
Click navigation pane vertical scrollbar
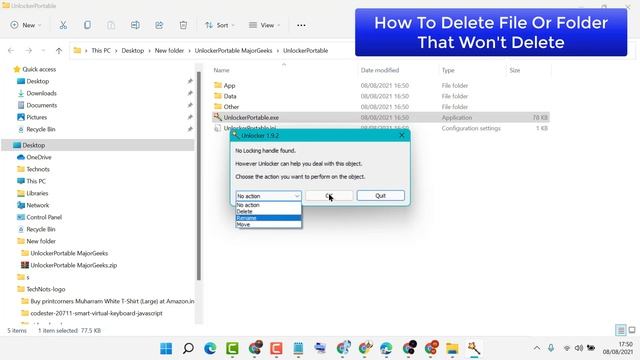(199, 176)
